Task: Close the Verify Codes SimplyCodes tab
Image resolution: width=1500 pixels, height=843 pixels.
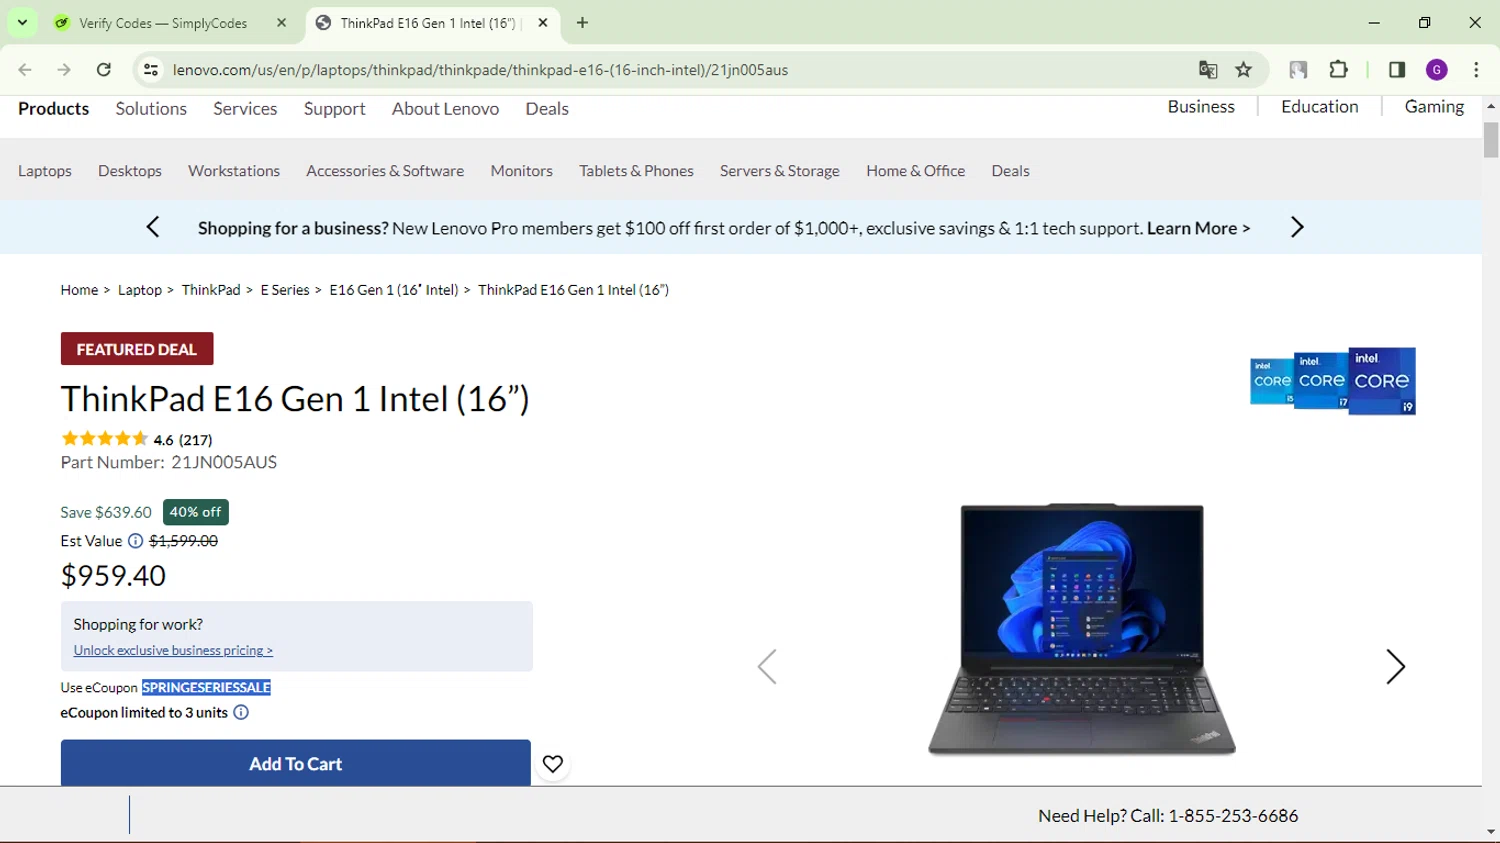Action: (x=282, y=22)
